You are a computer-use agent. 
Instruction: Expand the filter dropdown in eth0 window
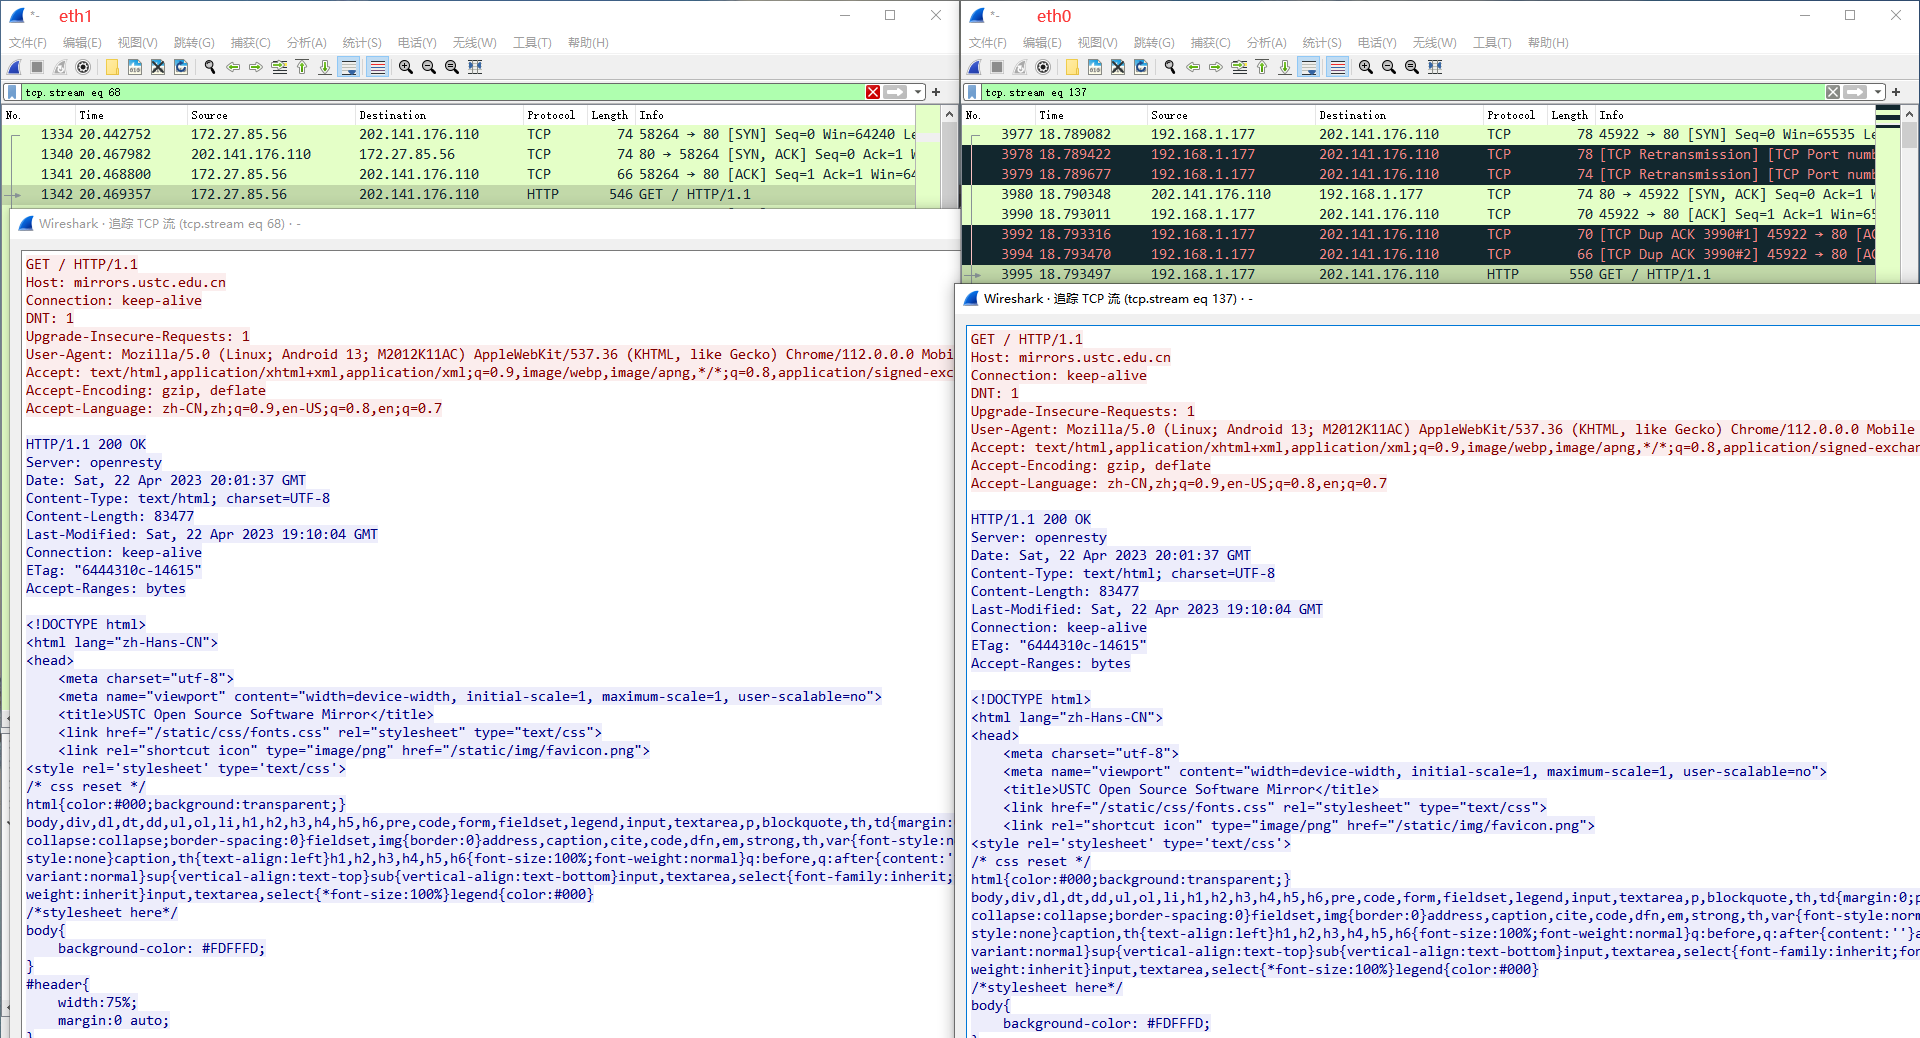tap(1877, 92)
